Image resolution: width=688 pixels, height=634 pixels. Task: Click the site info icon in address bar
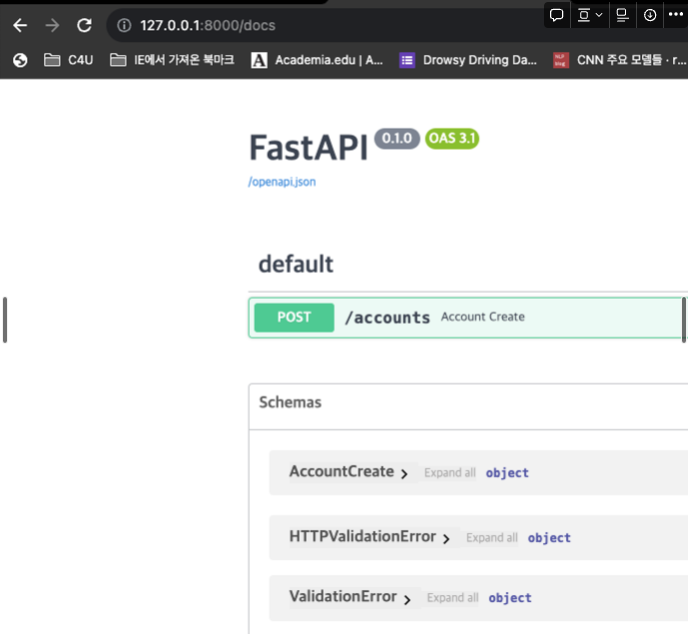pyautogui.click(x=124, y=25)
